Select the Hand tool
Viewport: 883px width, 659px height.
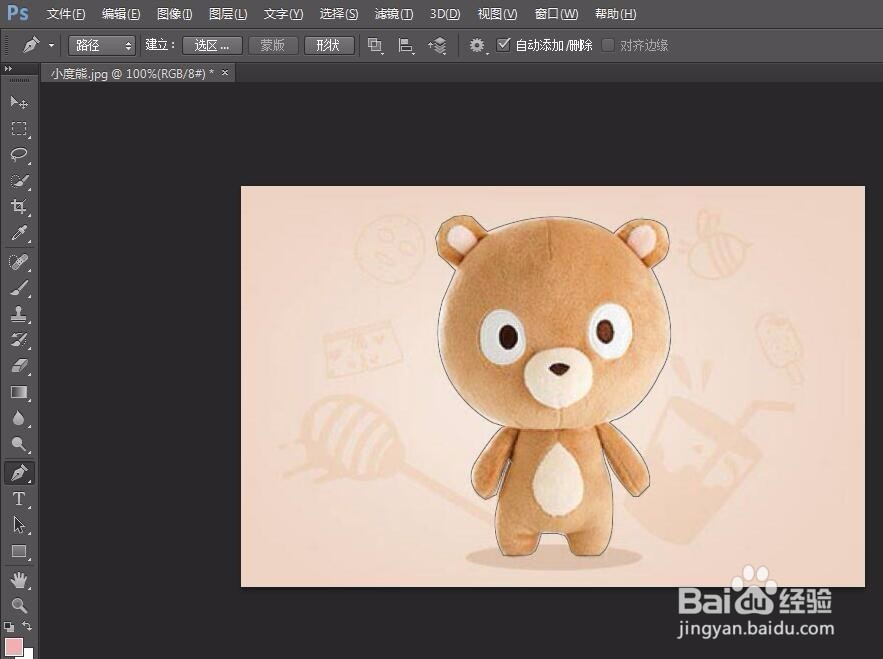(19, 580)
